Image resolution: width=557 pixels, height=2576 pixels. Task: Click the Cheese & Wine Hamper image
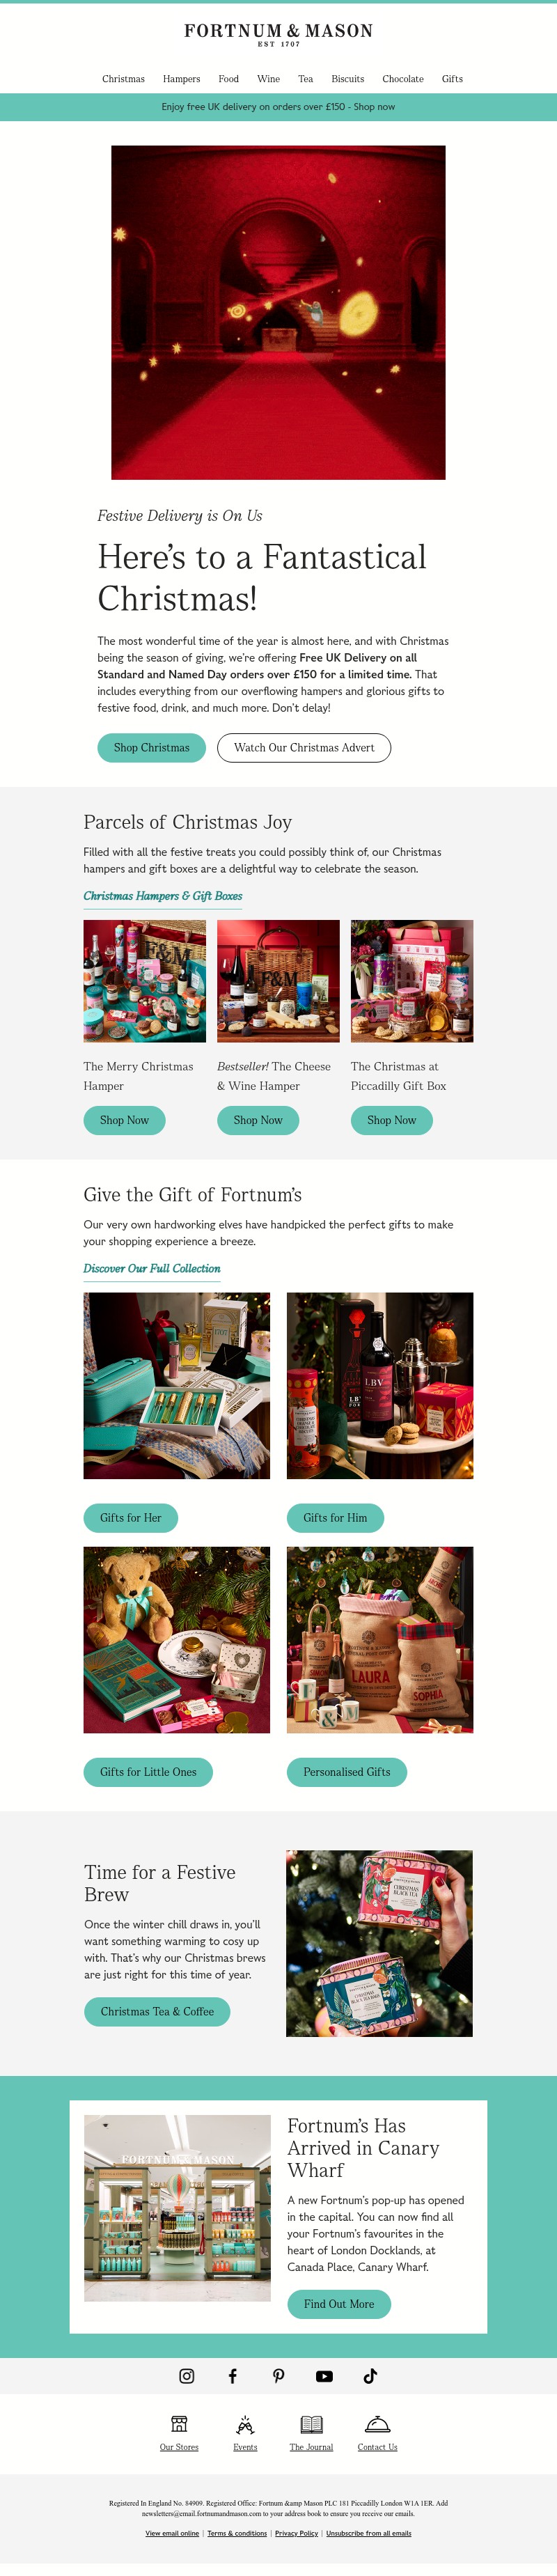point(278,981)
